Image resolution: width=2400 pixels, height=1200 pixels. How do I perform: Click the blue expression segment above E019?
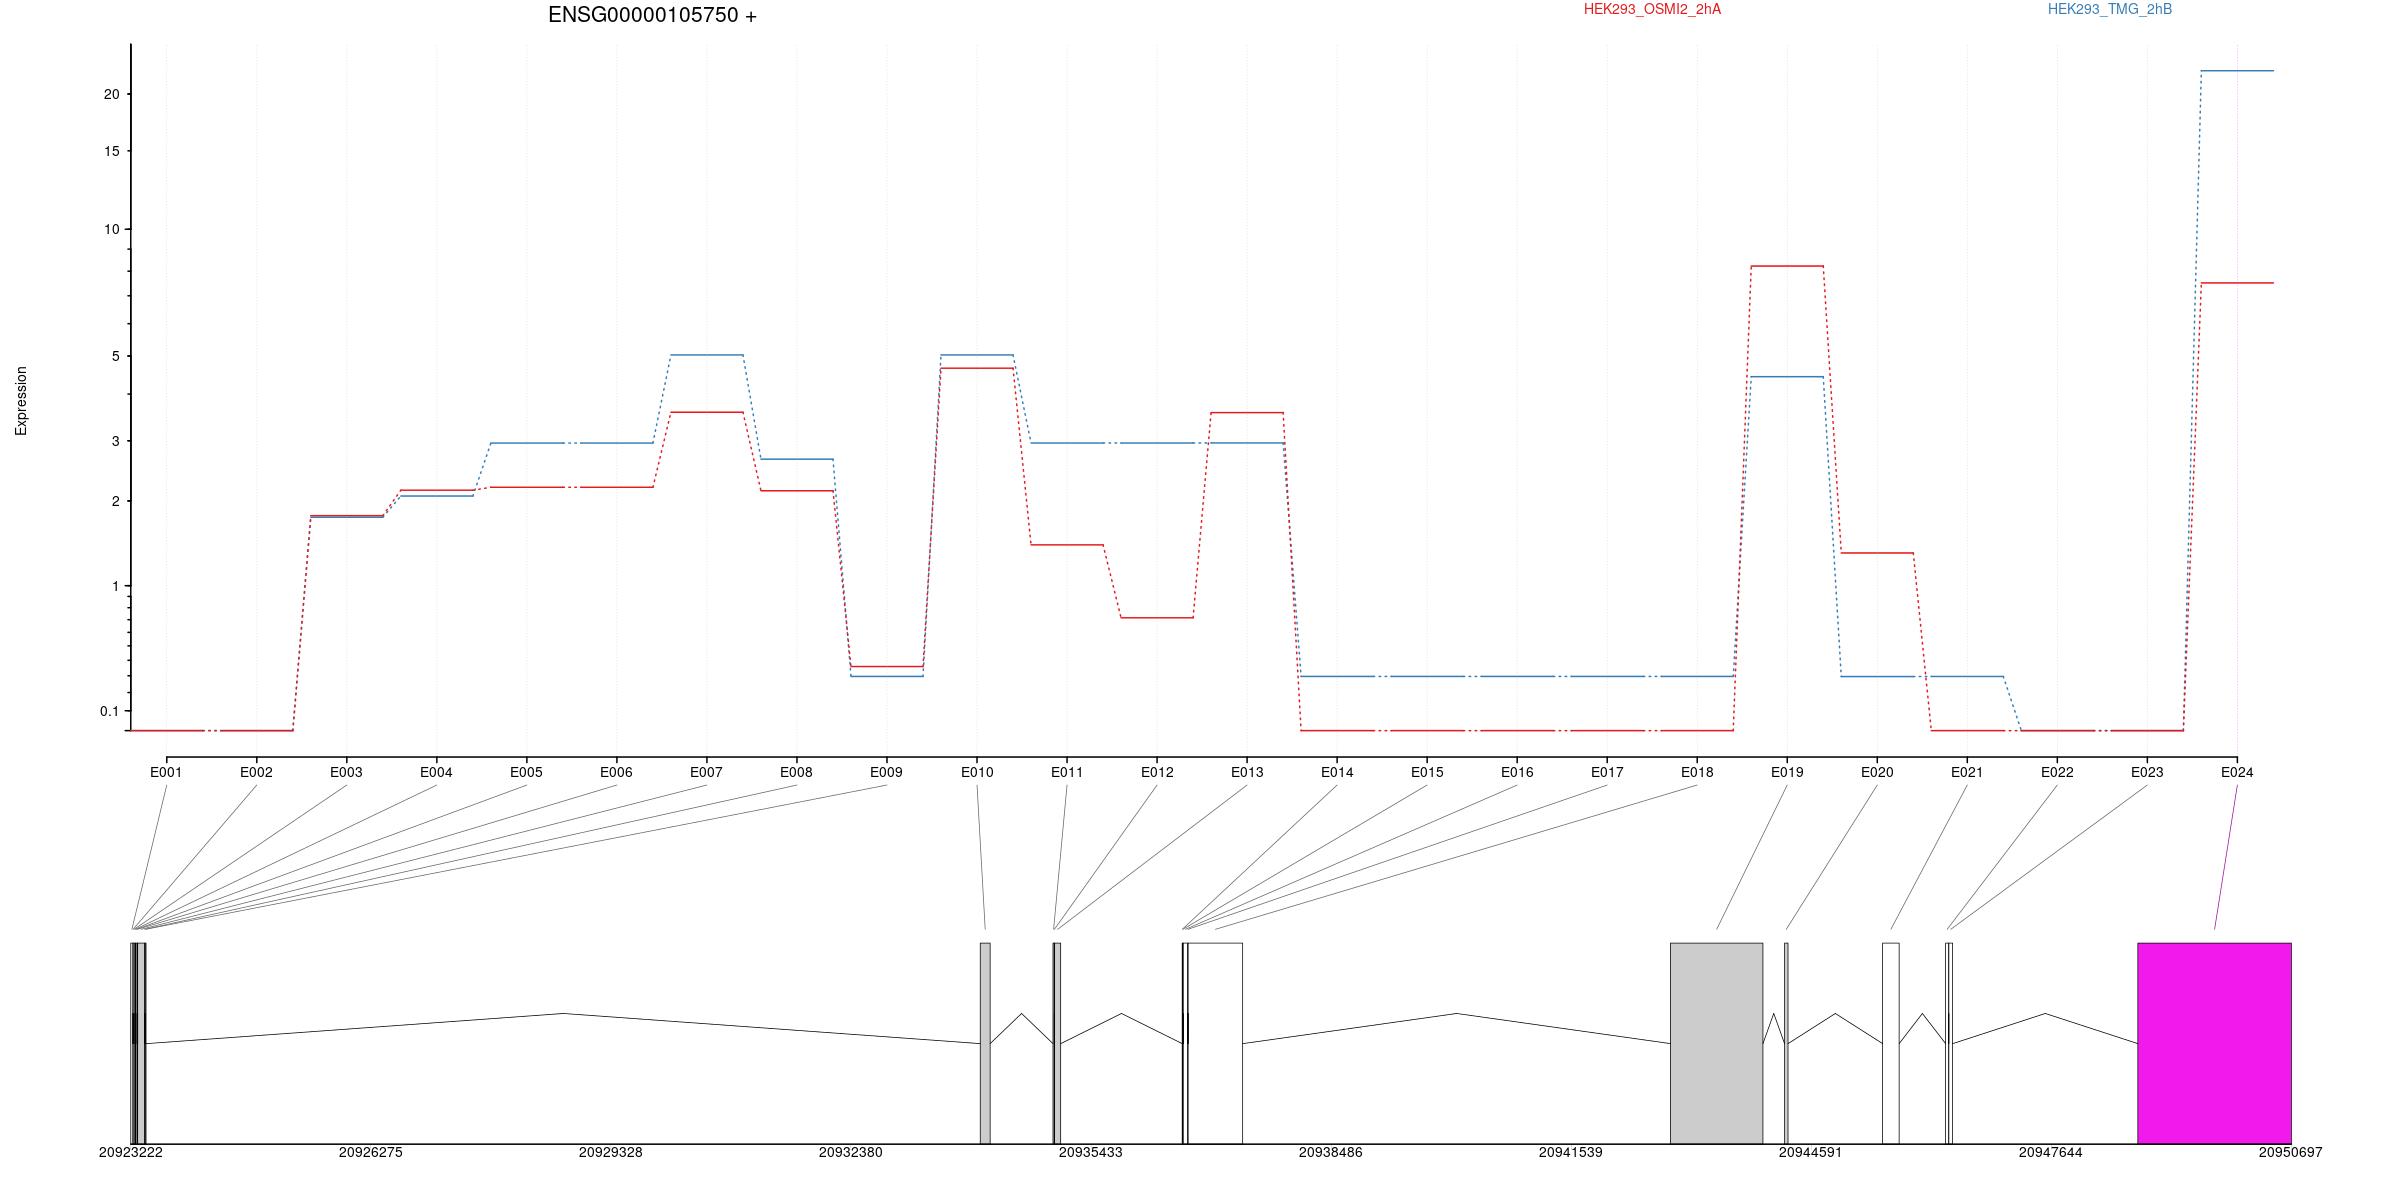click(x=1787, y=377)
